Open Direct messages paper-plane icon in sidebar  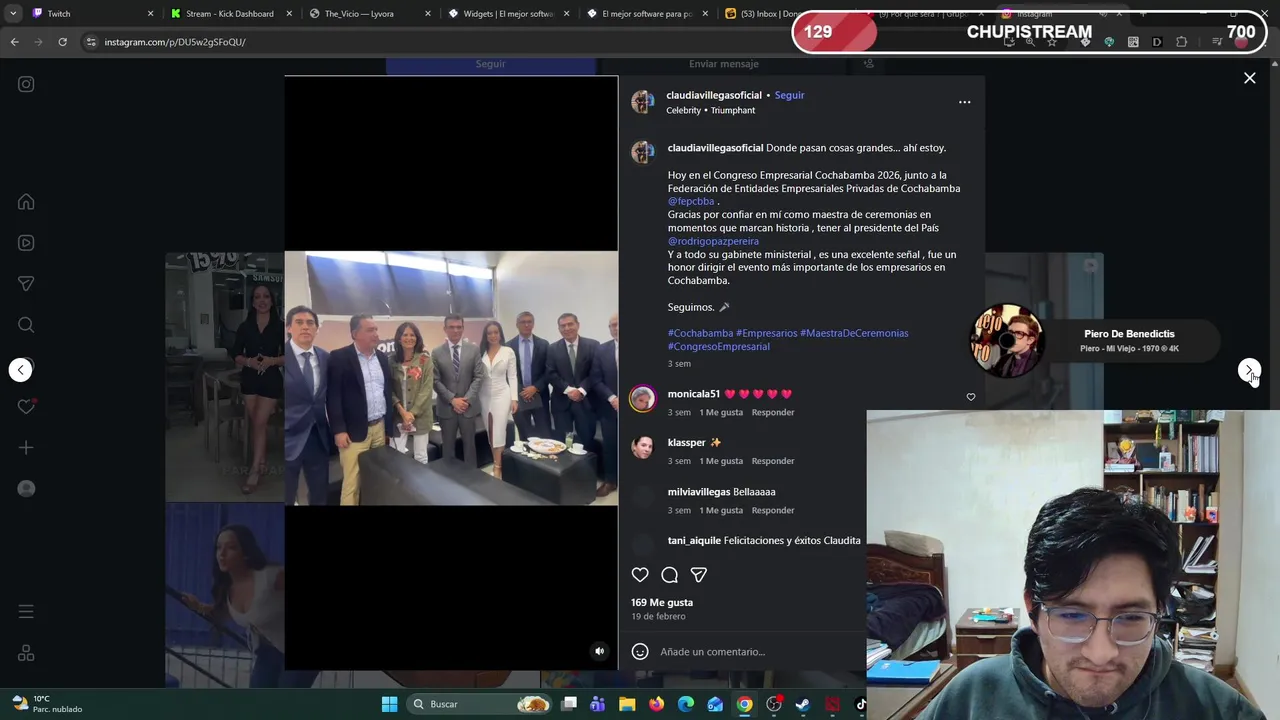[x=26, y=284]
